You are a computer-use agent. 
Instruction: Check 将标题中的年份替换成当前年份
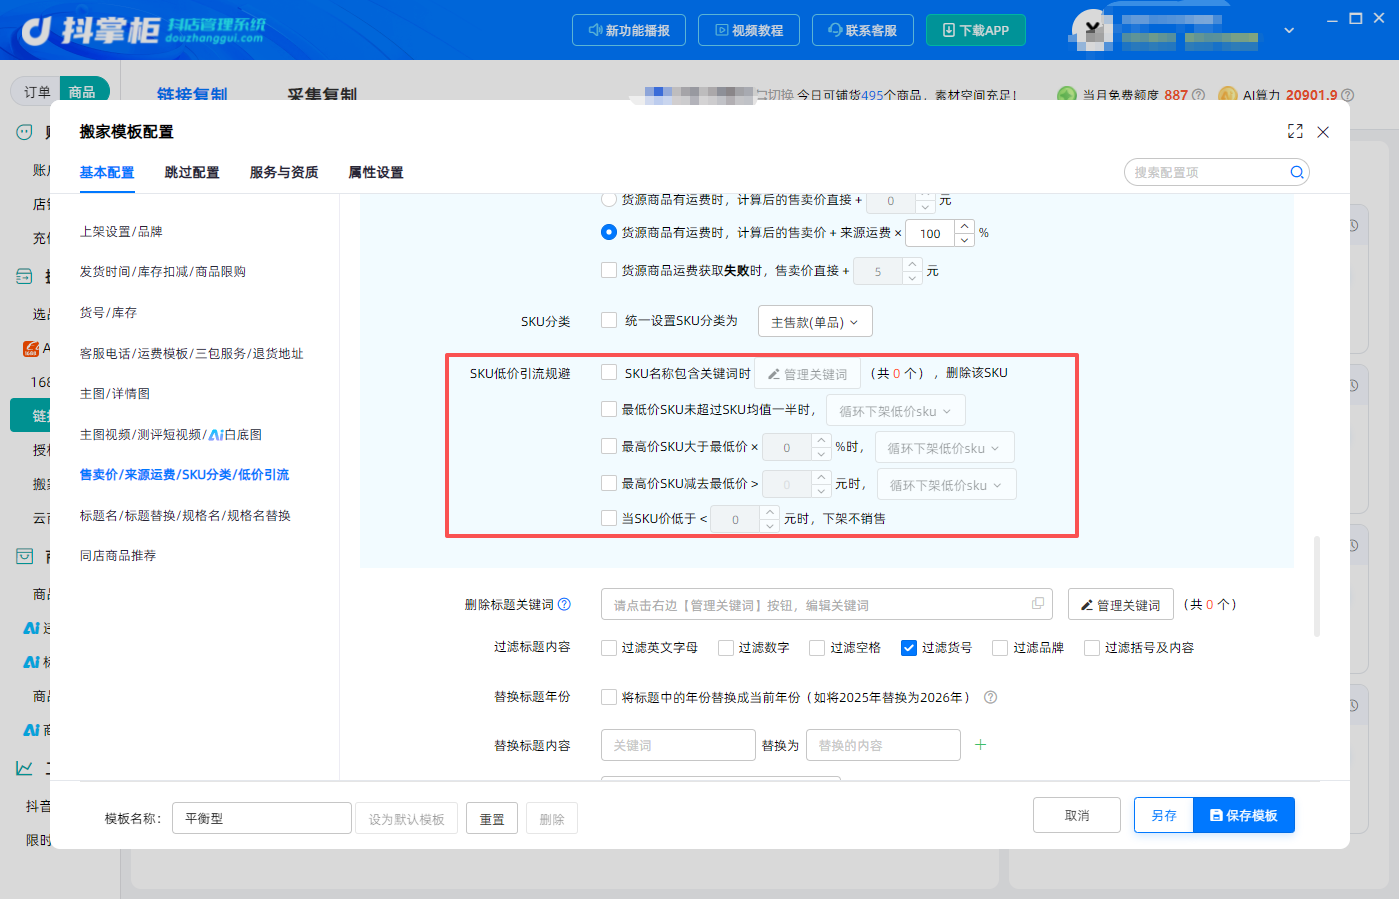(608, 697)
